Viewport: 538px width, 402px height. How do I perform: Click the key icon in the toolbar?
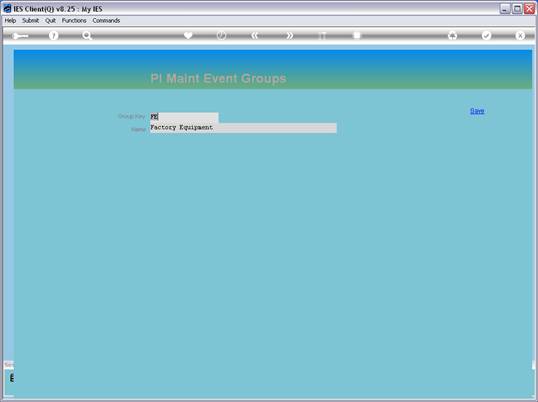click(20, 36)
